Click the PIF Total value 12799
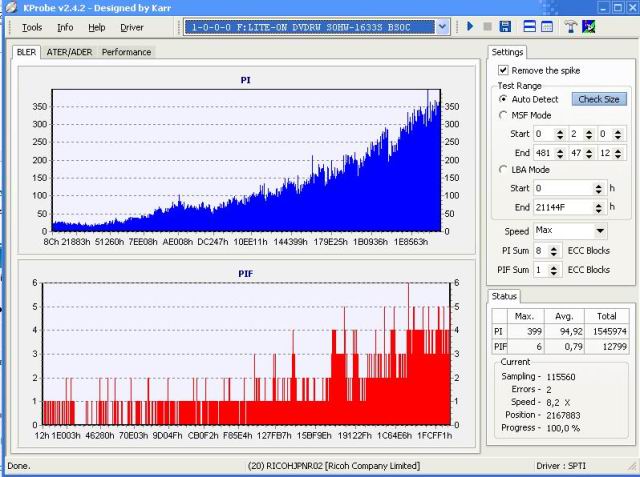This screenshot has width=640, height=477. (614, 347)
